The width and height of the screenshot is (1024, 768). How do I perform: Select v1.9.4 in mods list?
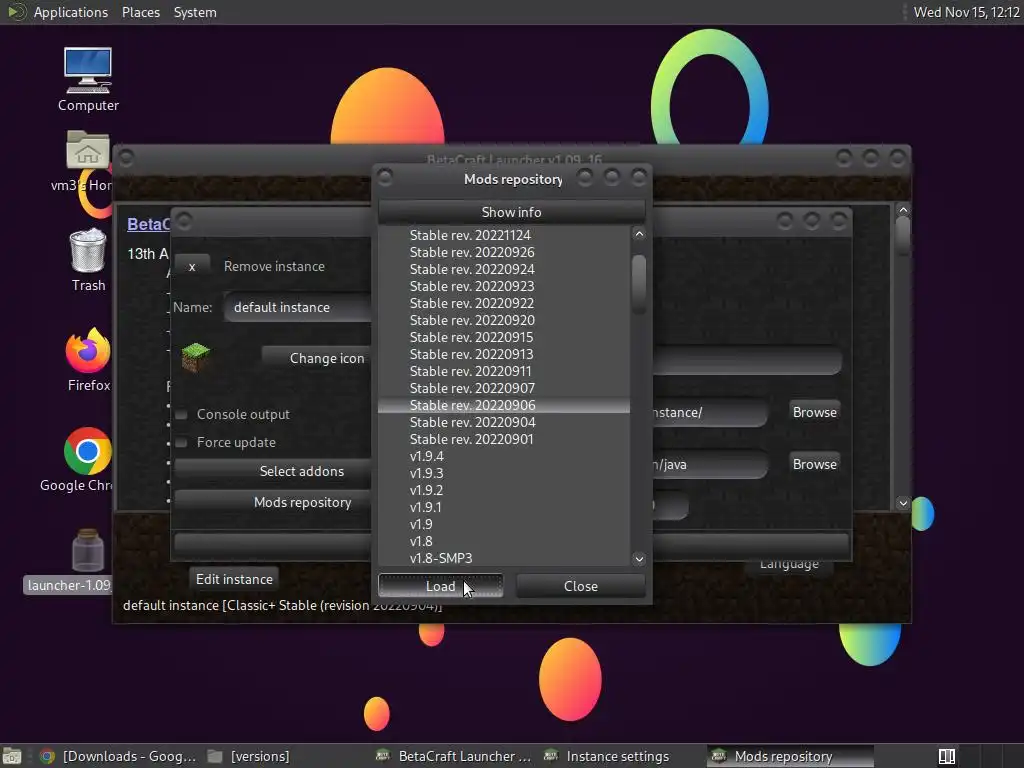pyautogui.click(x=504, y=456)
